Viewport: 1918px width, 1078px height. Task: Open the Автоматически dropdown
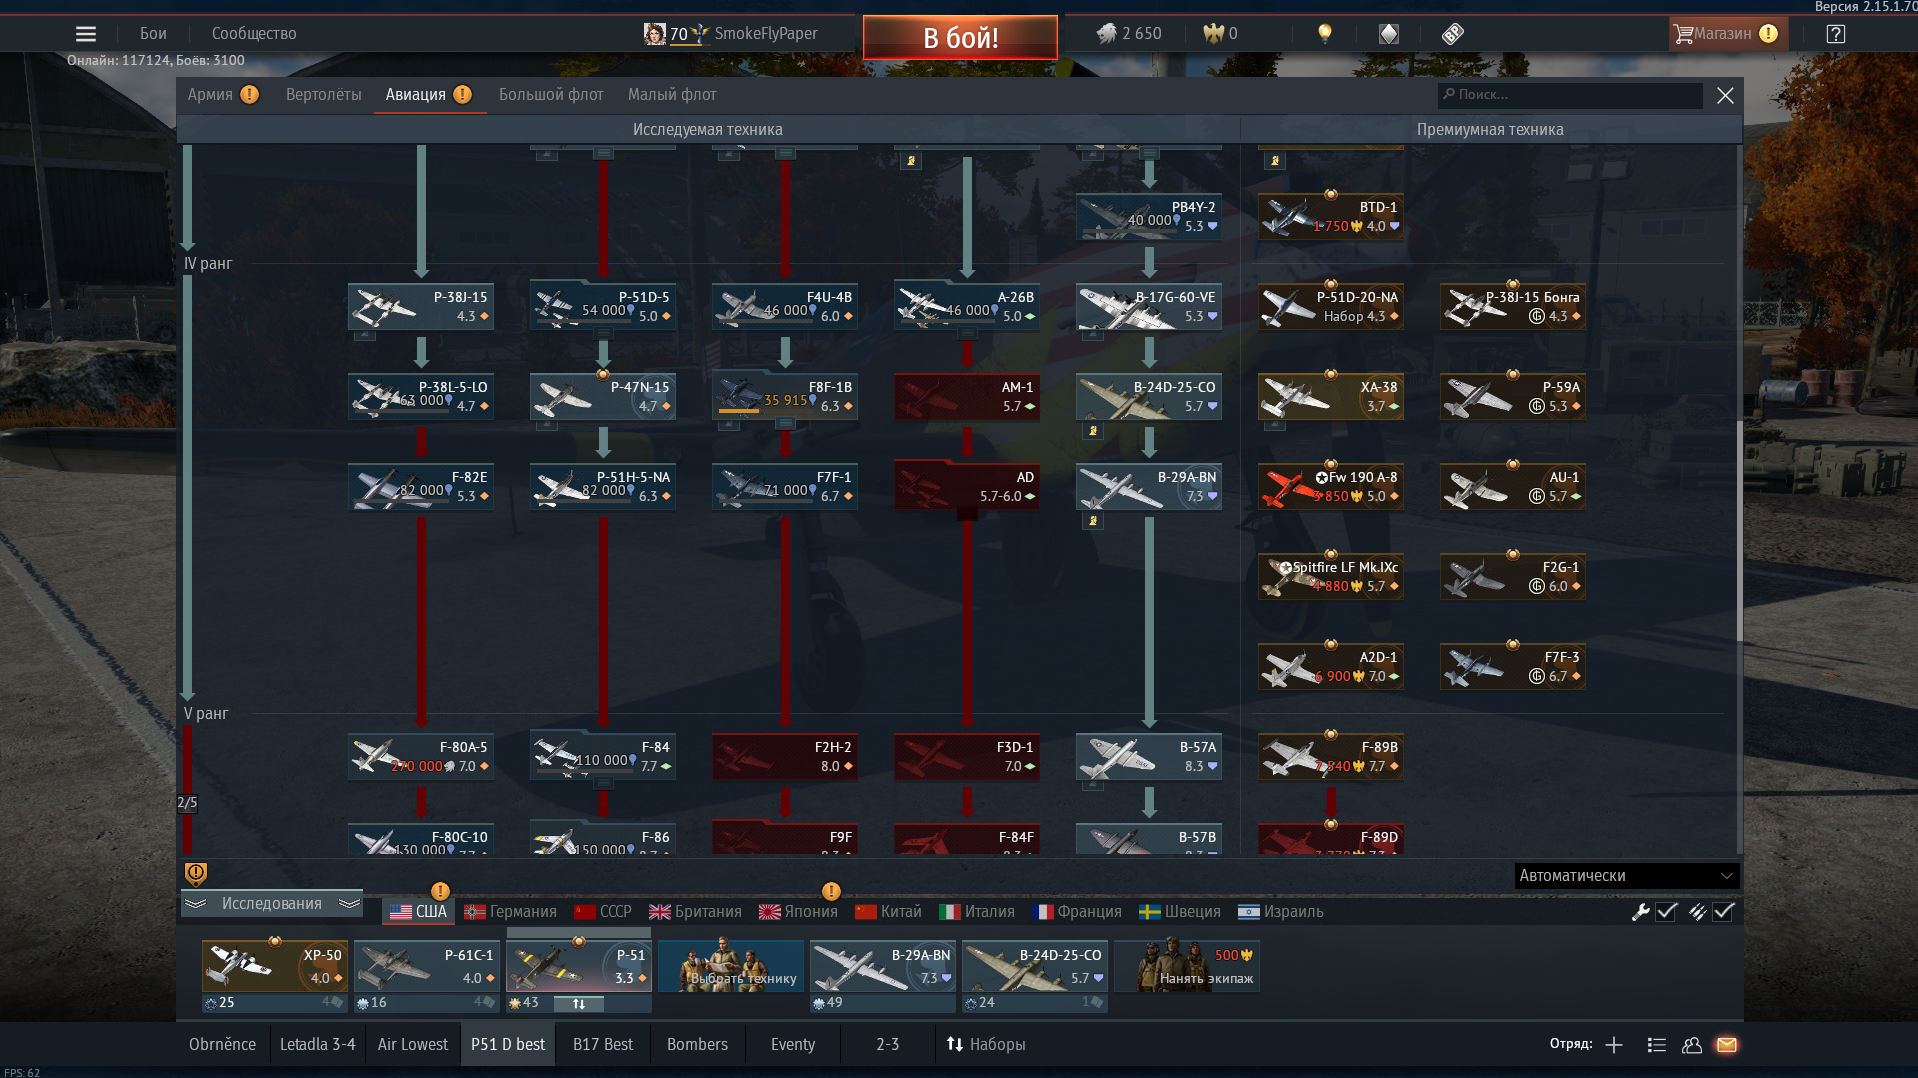(1626, 875)
